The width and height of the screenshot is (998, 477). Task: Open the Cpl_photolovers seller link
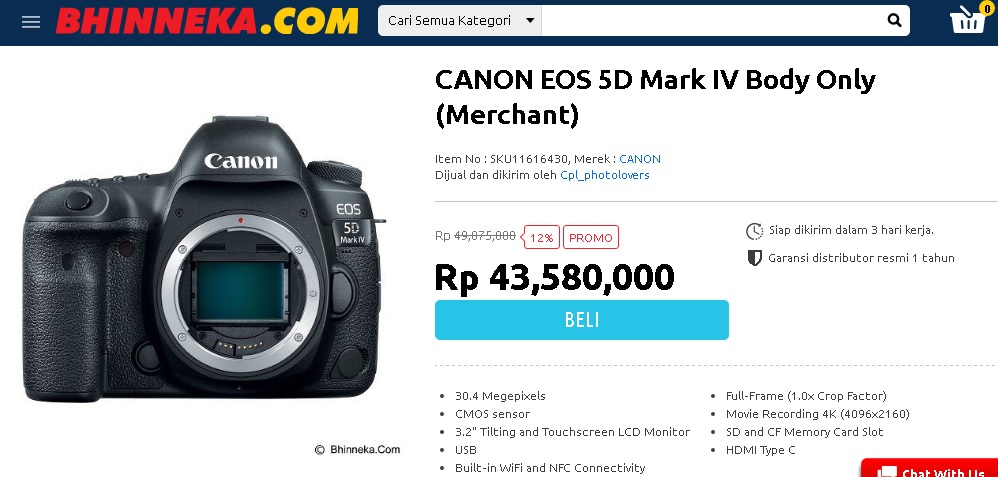coord(605,175)
